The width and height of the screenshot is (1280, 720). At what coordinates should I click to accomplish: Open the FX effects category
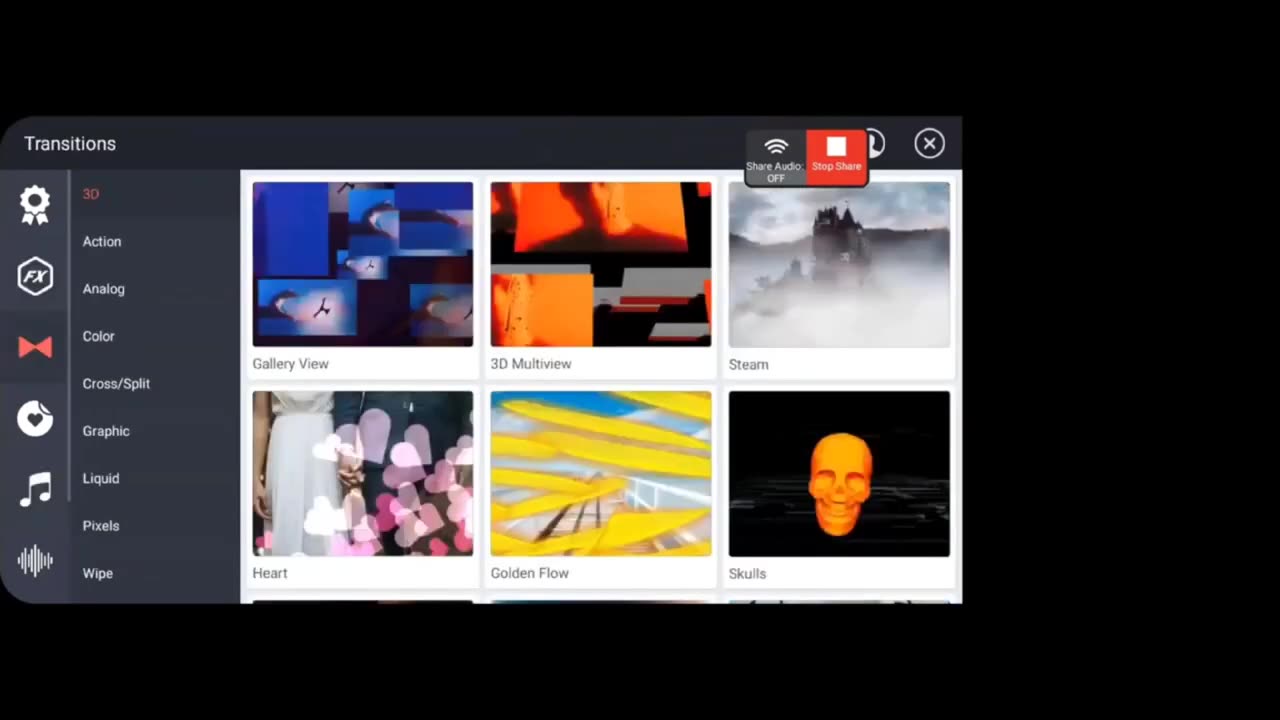click(35, 276)
